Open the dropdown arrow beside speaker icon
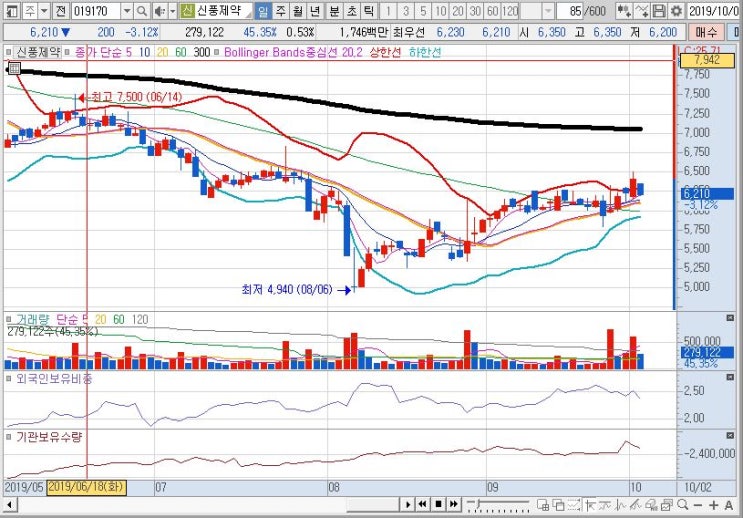Screen dimensions: 743x518 tap(172, 10)
